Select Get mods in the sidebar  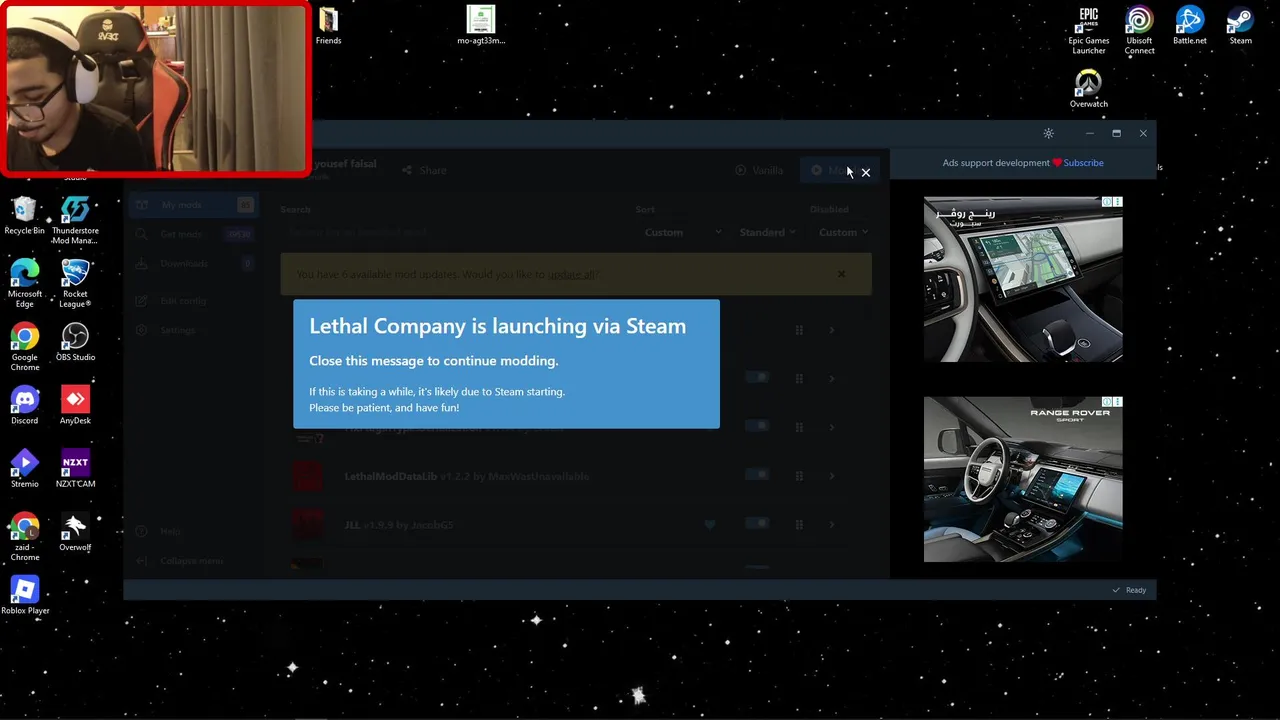pyautogui.click(x=194, y=234)
